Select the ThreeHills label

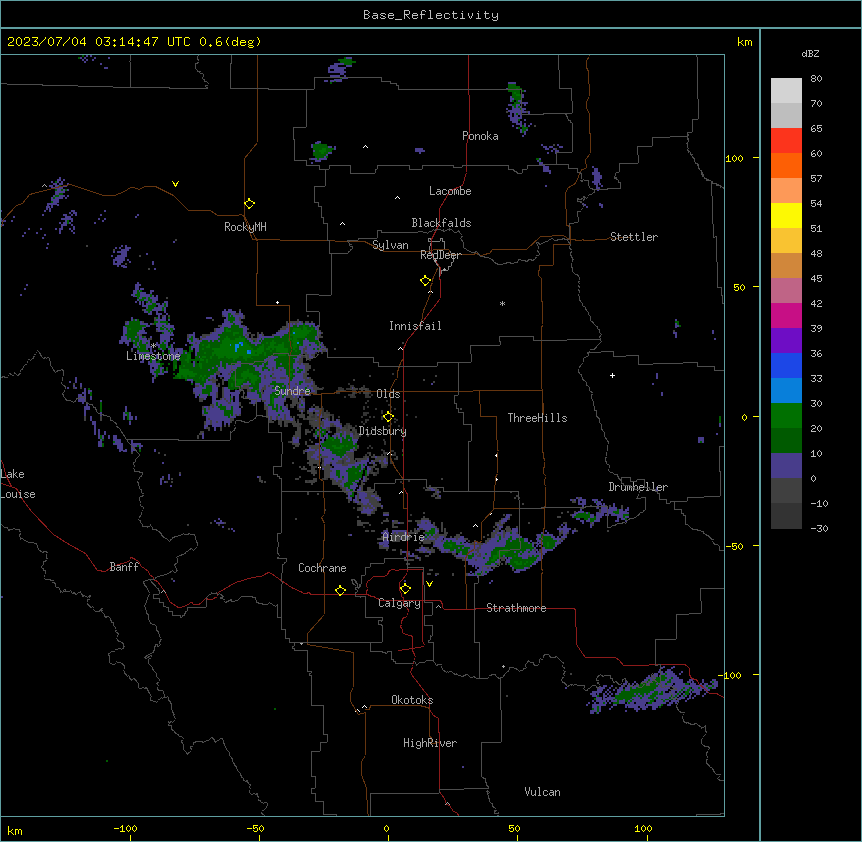point(537,418)
